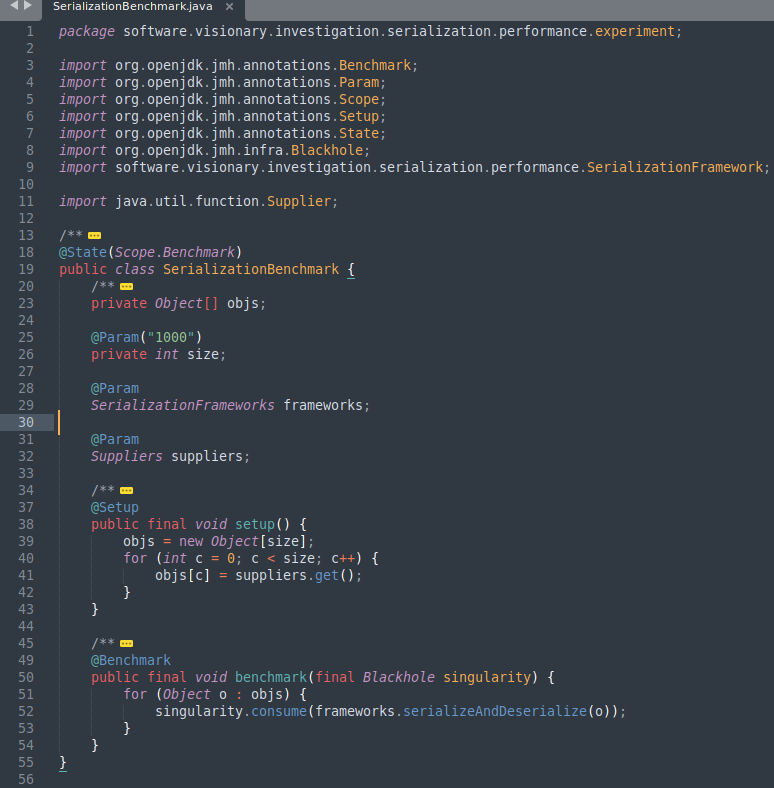Click 'SerializationFrameworks' type on line 29
The width and height of the screenshot is (774, 788).
click(x=183, y=406)
